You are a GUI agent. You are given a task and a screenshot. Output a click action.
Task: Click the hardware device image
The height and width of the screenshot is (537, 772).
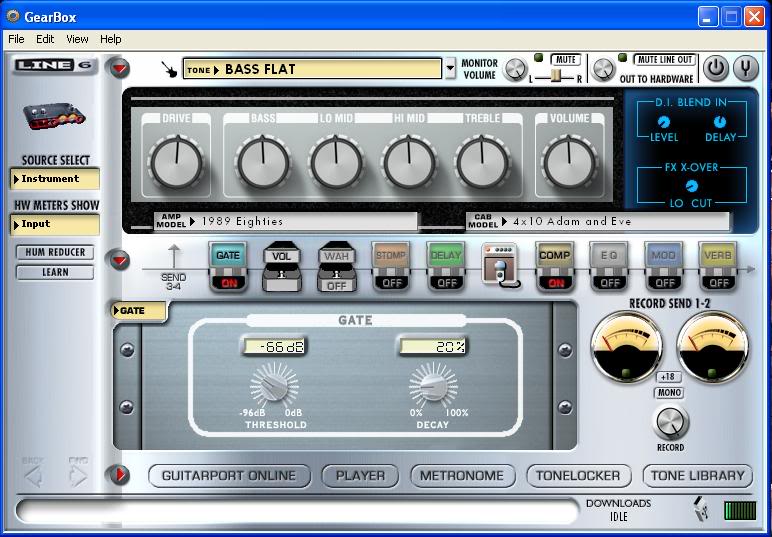tap(54, 116)
